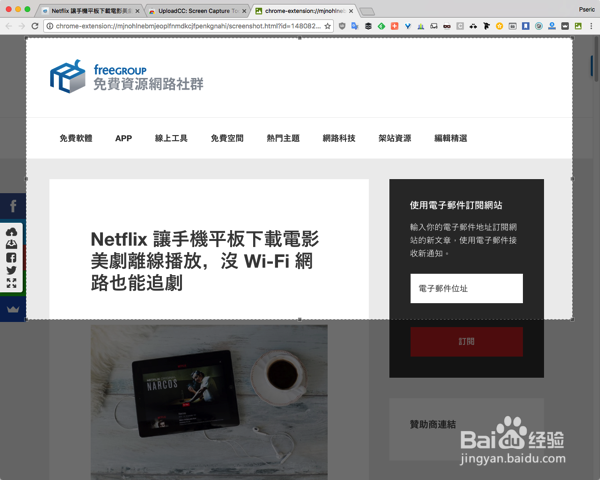Click the Narcos tablet article image
The height and width of the screenshot is (480, 600).
point(209,402)
